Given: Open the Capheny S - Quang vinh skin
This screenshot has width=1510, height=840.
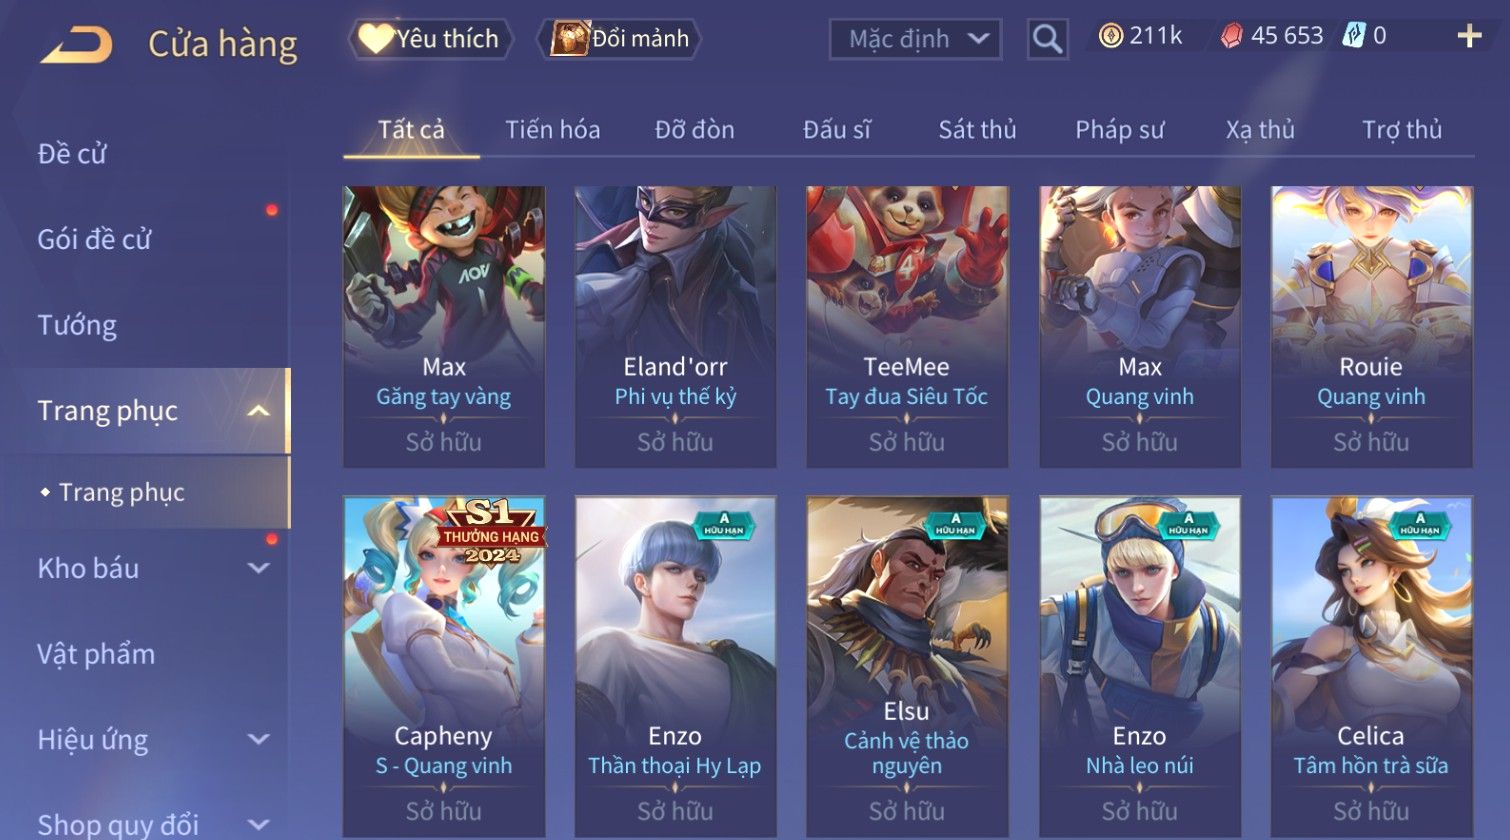Looking at the screenshot, I should coord(443,667).
